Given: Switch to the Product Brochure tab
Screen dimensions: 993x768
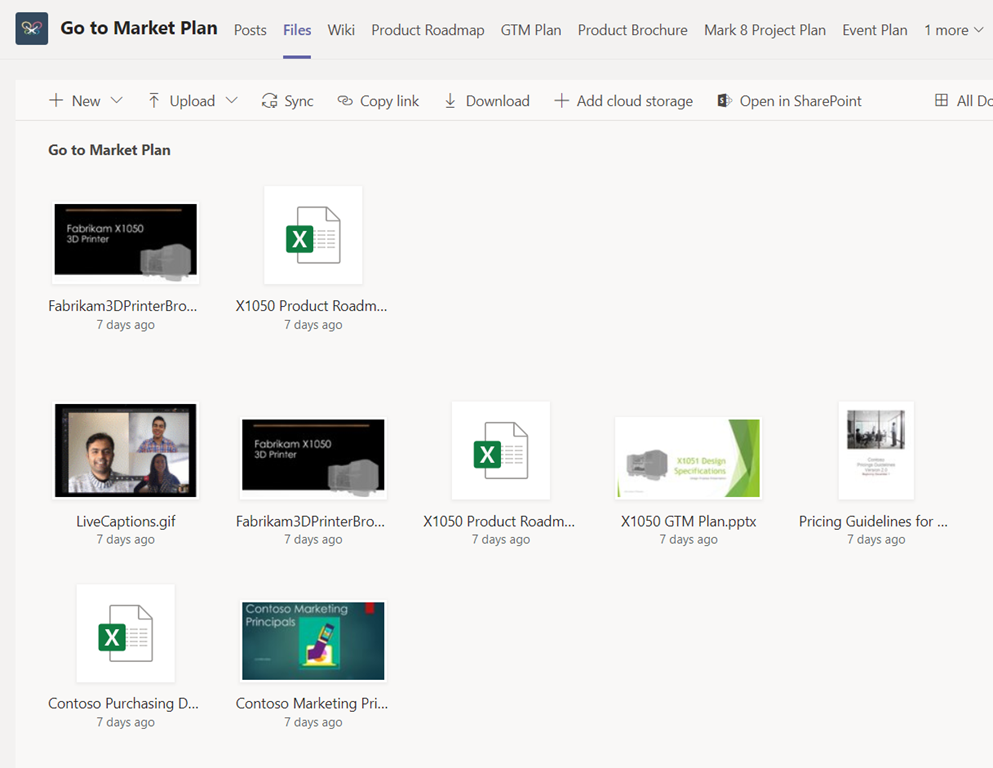Looking at the screenshot, I should 633,30.
